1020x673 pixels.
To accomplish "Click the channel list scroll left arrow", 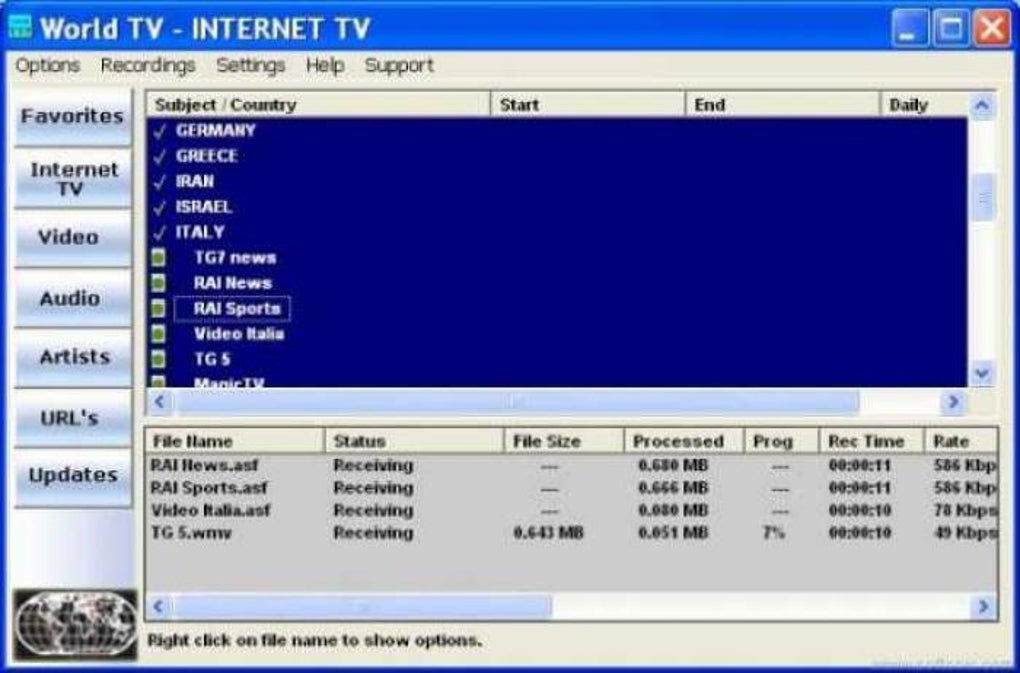I will [x=160, y=402].
